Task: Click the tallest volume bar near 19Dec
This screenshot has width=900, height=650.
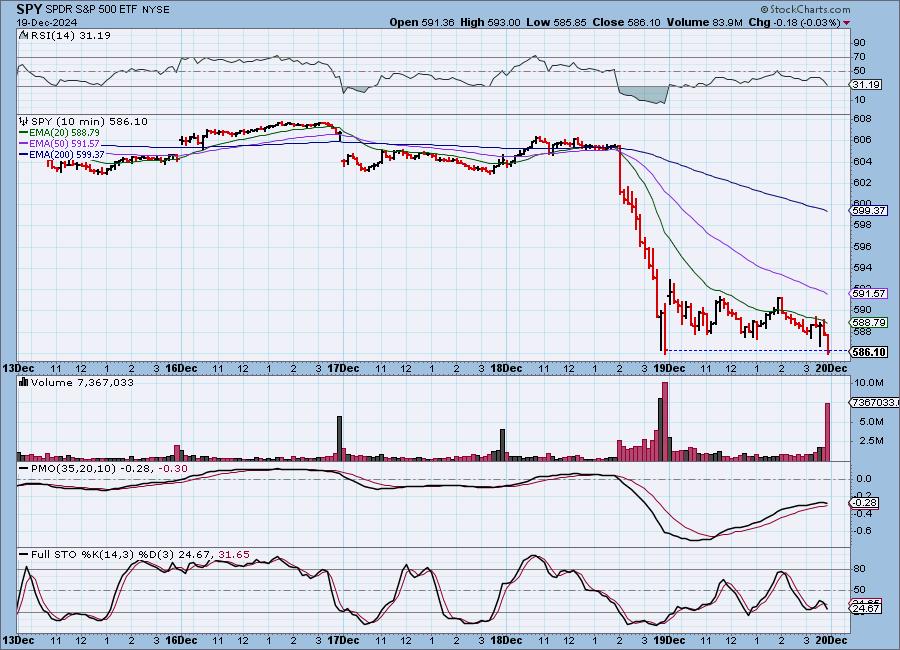Action: click(x=665, y=421)
